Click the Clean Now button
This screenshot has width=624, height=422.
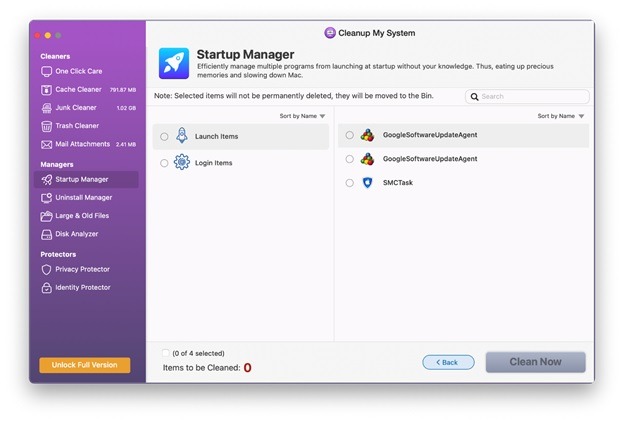536,362
